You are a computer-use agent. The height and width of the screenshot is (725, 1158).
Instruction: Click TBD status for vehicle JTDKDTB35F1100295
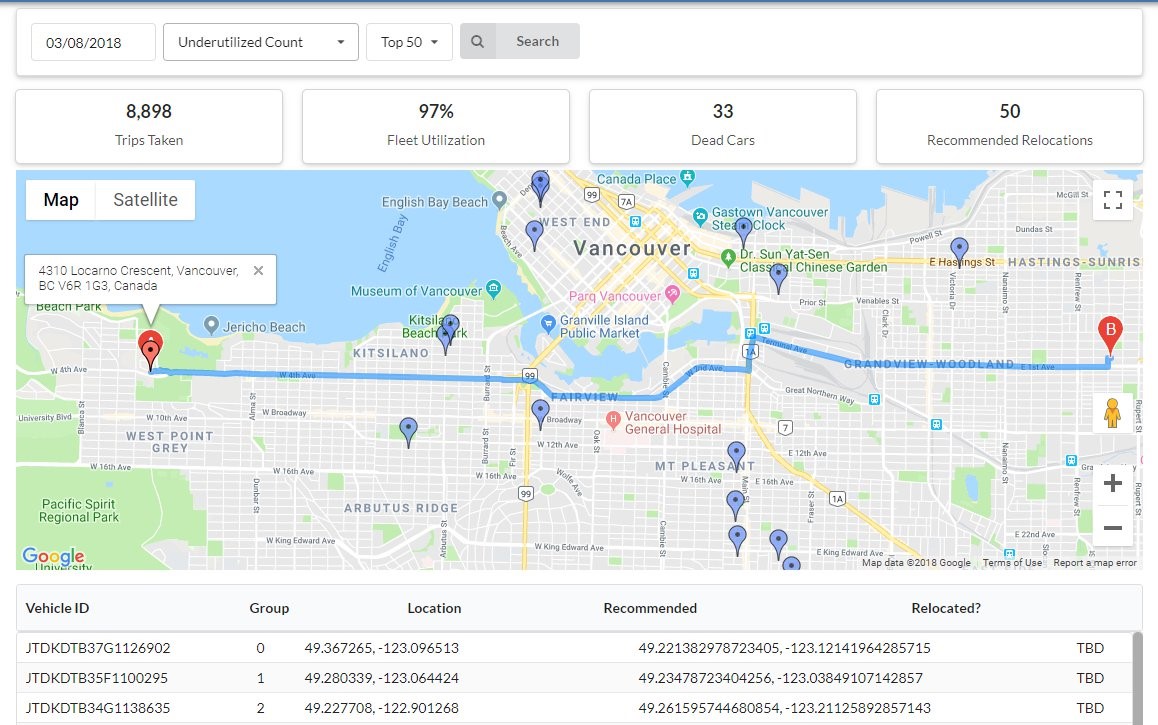click(x=1090, y=678)
